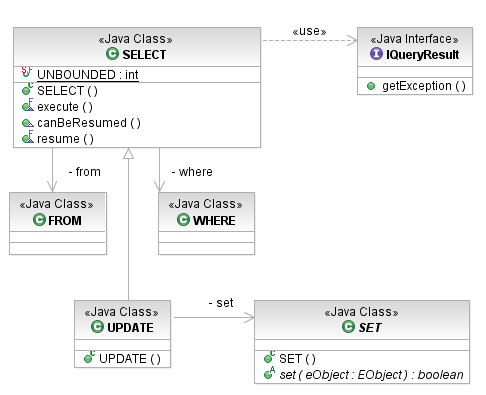Click the class icon next to FROM
This screenshot has width=486, height=395.
point(39,219)
